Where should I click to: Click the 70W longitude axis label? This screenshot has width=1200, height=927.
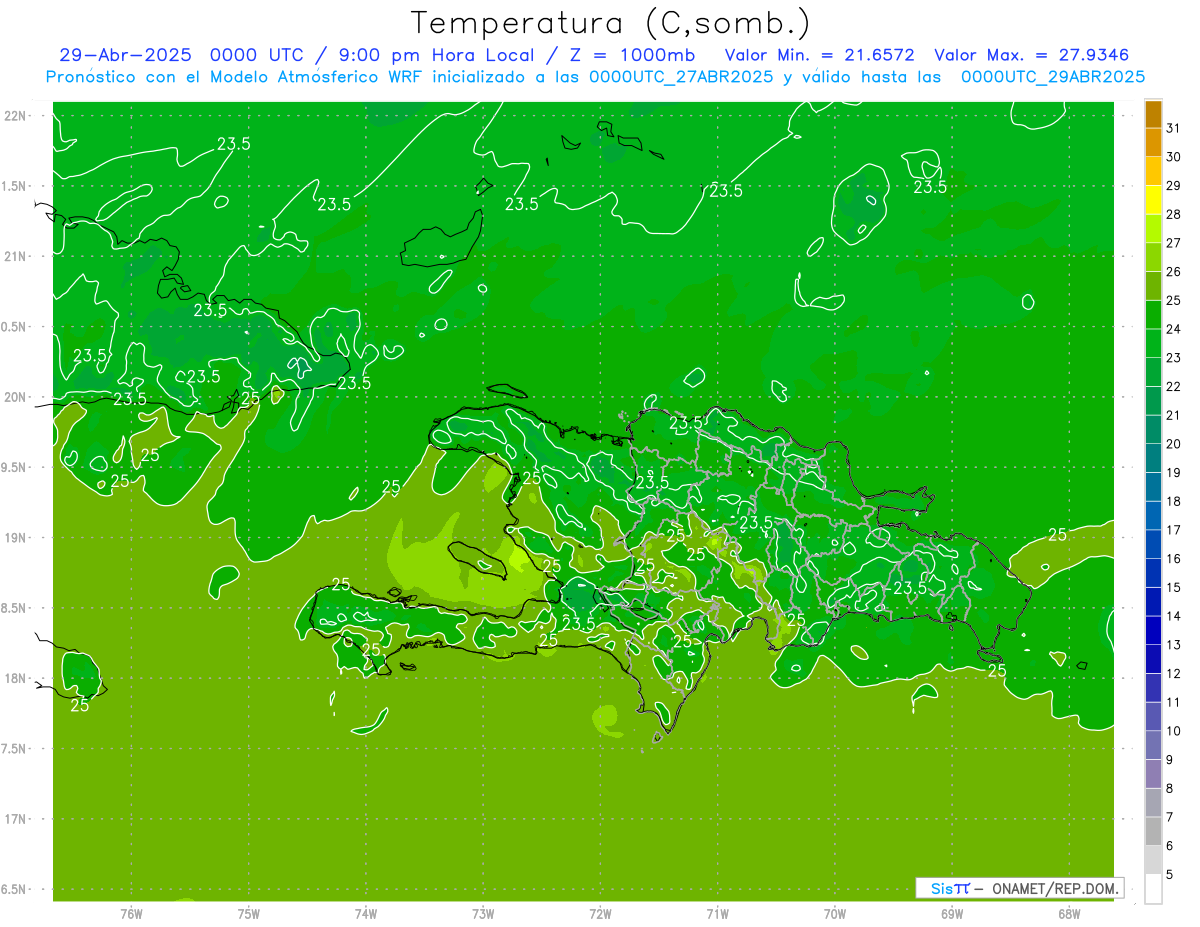click(x=834, y=913)
